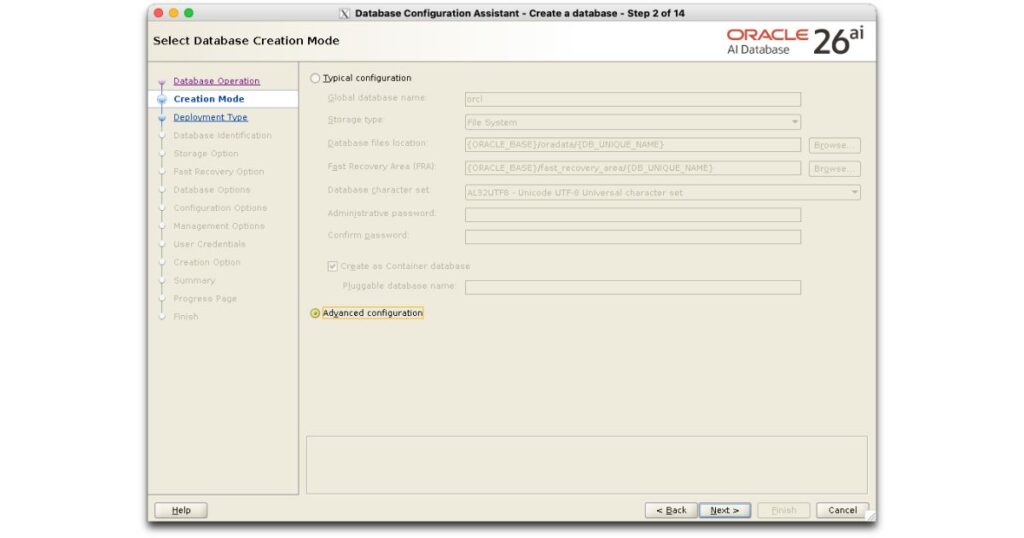Open the Storage type dropdown
1024x538 pixels.
pyautogui.click(x=633, y=122)
